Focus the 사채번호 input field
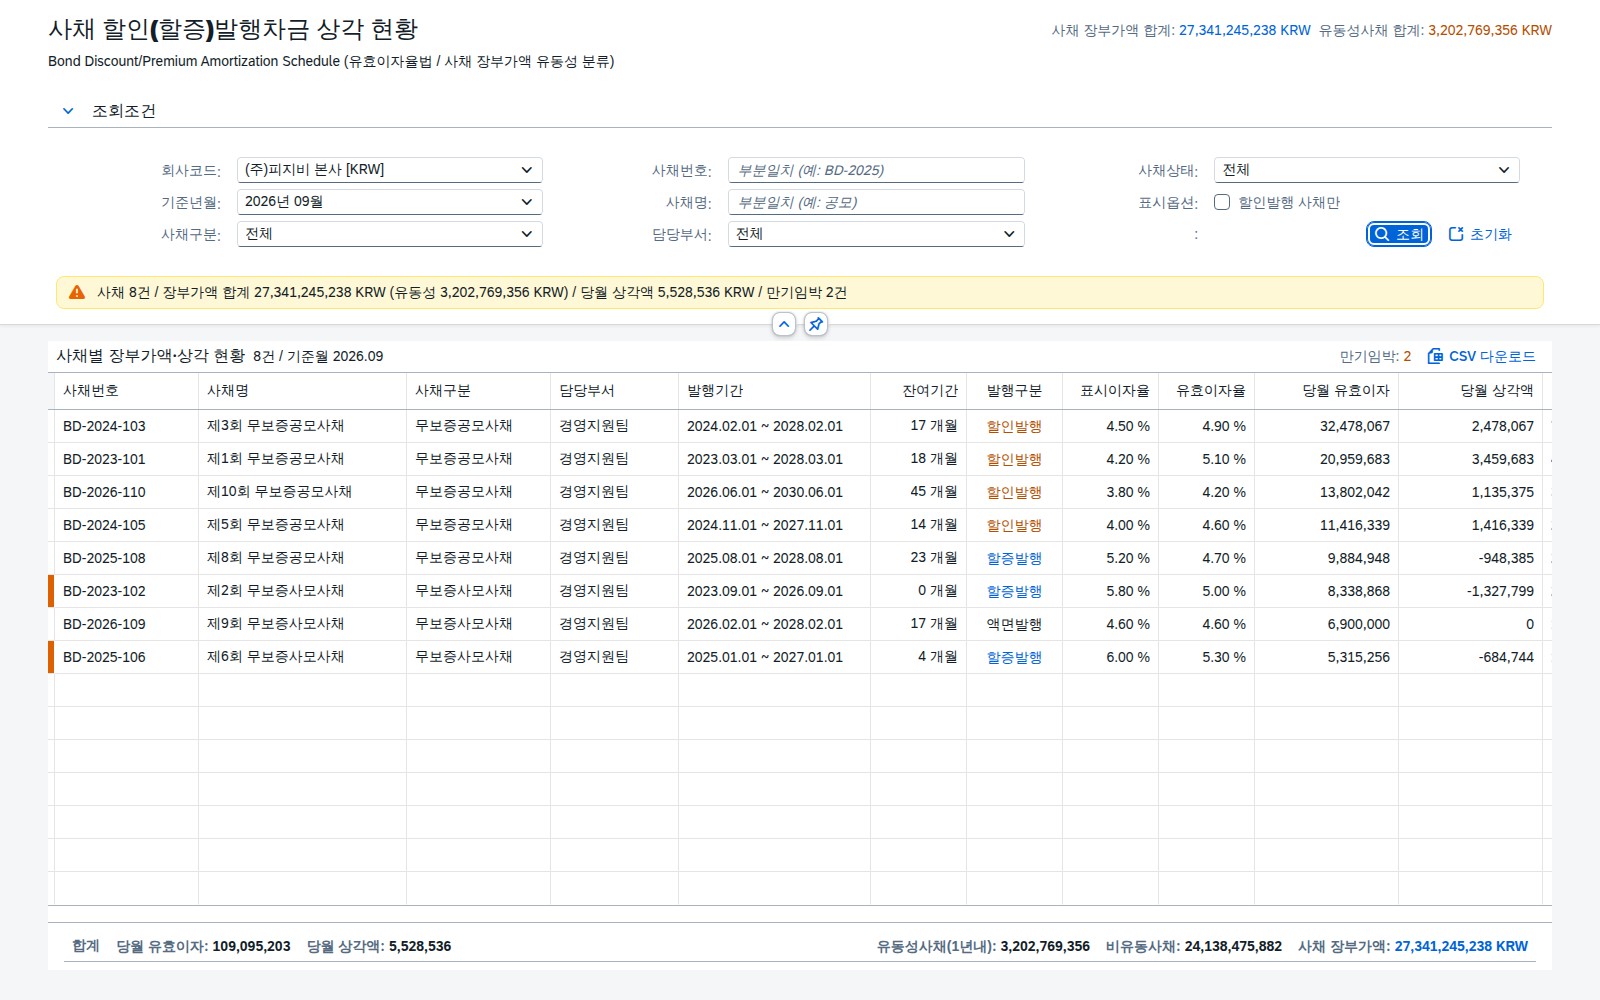The height and width of the screenshot is (1000, 1600). [x=876, y=170]
